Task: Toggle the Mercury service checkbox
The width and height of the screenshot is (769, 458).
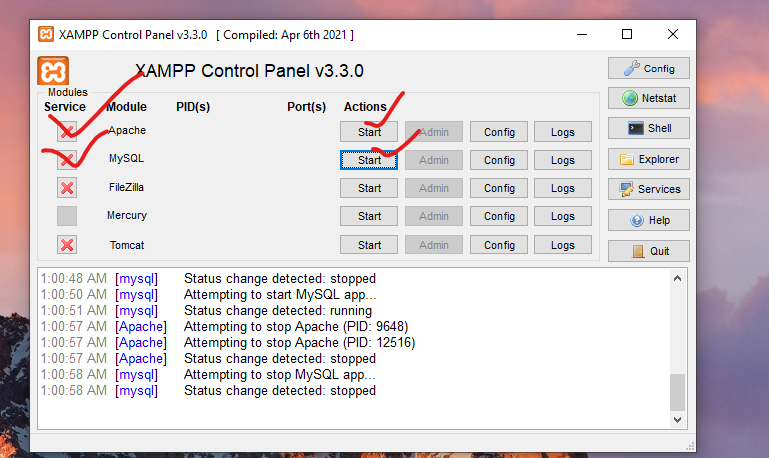Action: (x=67, y=216)
